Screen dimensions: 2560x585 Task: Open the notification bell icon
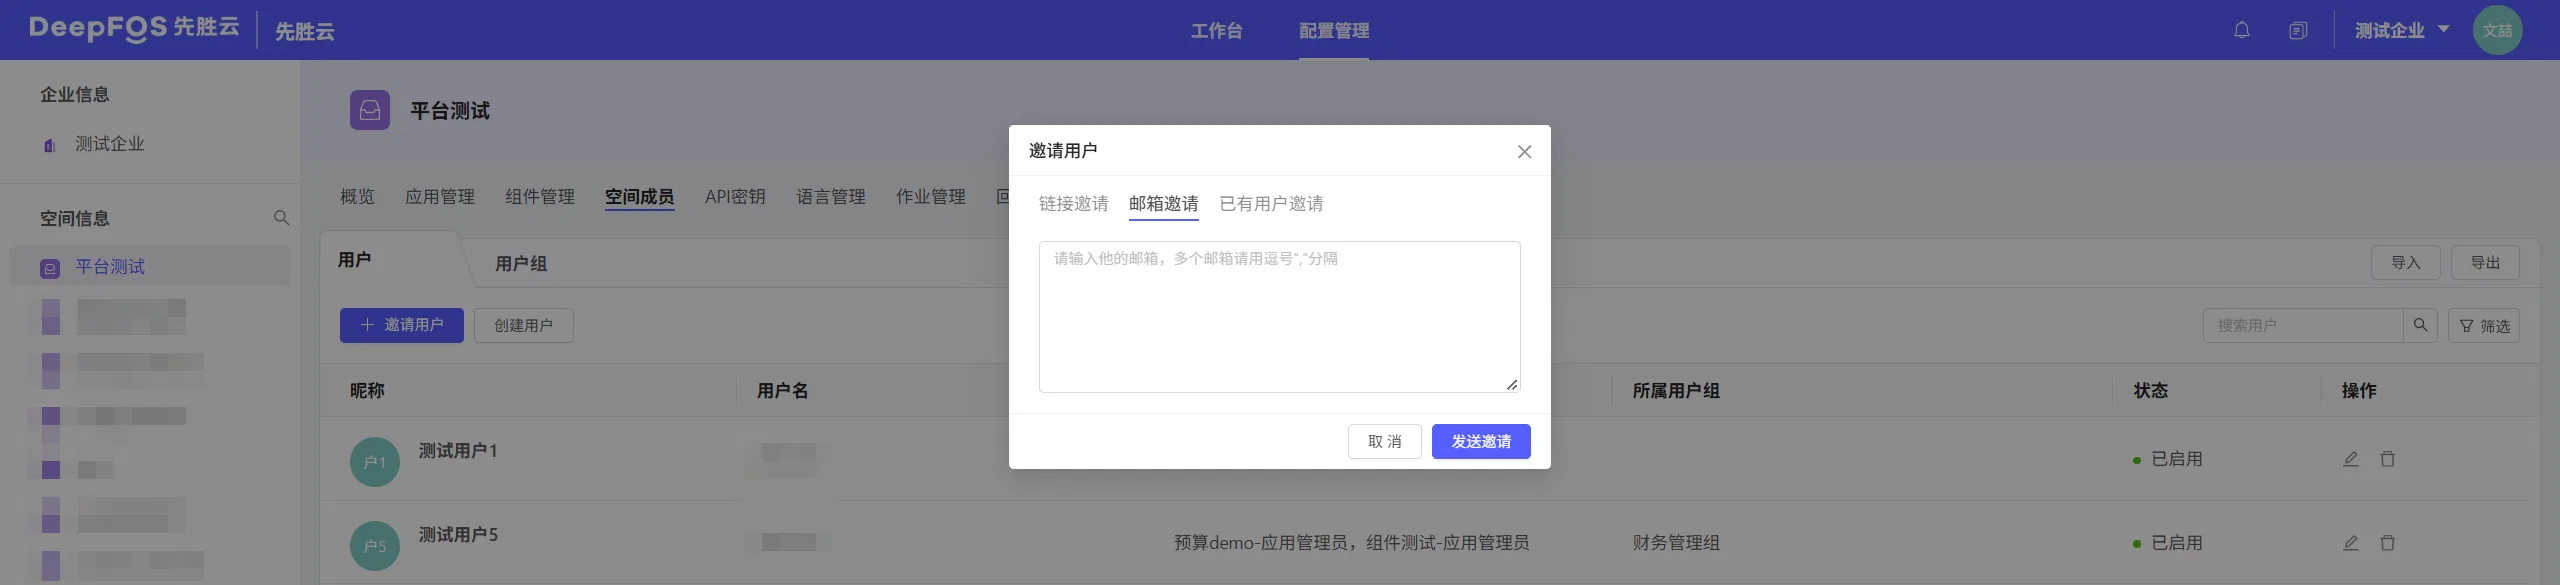pos(2242,30)
